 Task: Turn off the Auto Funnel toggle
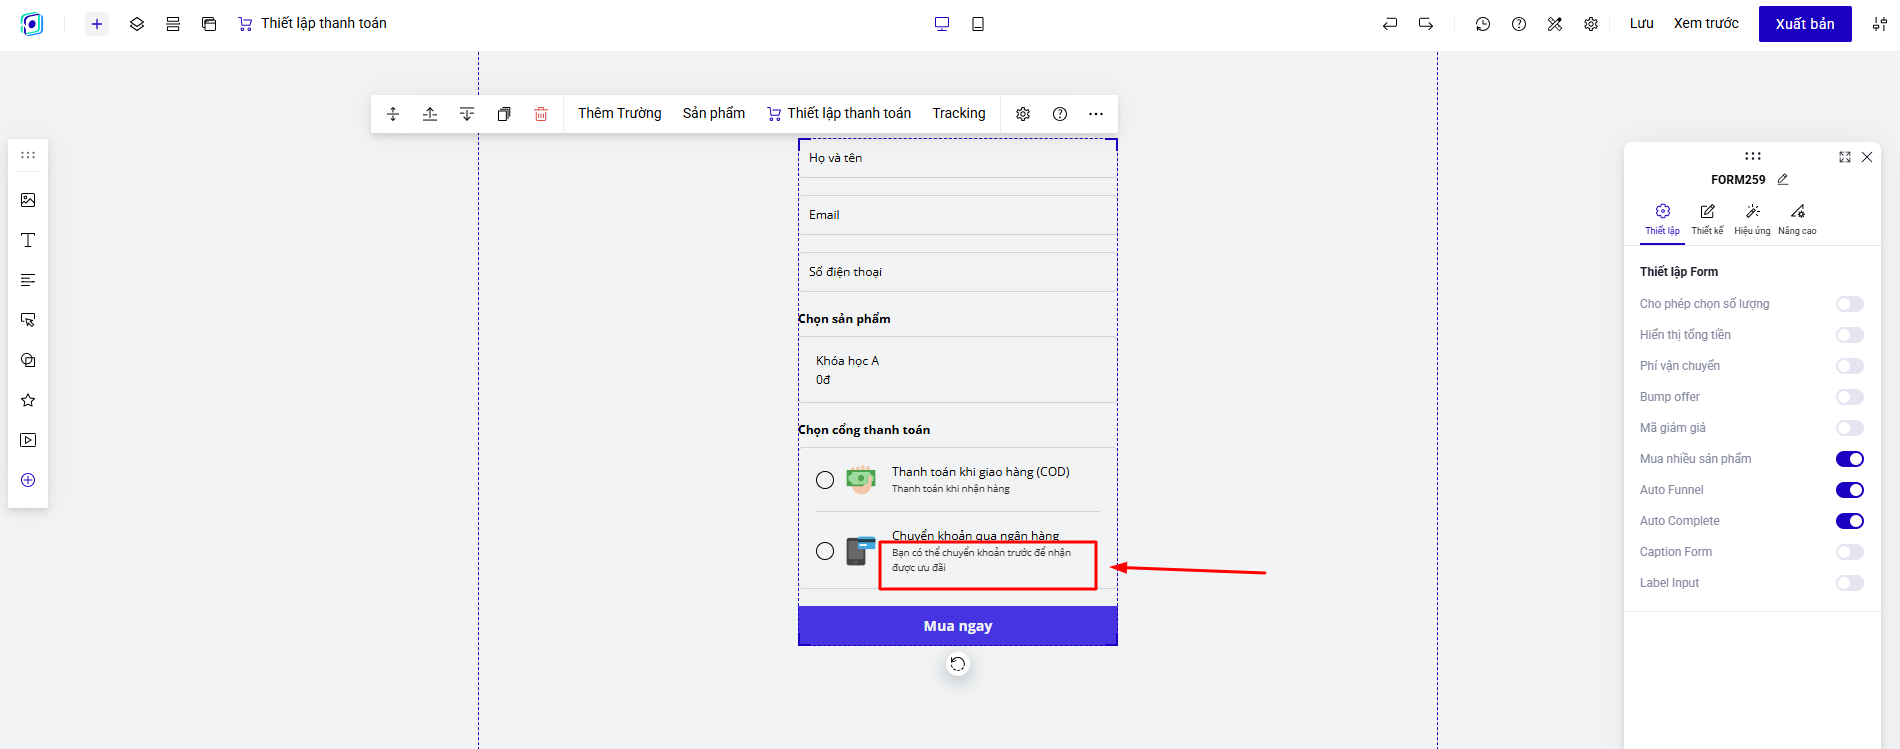click(x=1849, y=490)
